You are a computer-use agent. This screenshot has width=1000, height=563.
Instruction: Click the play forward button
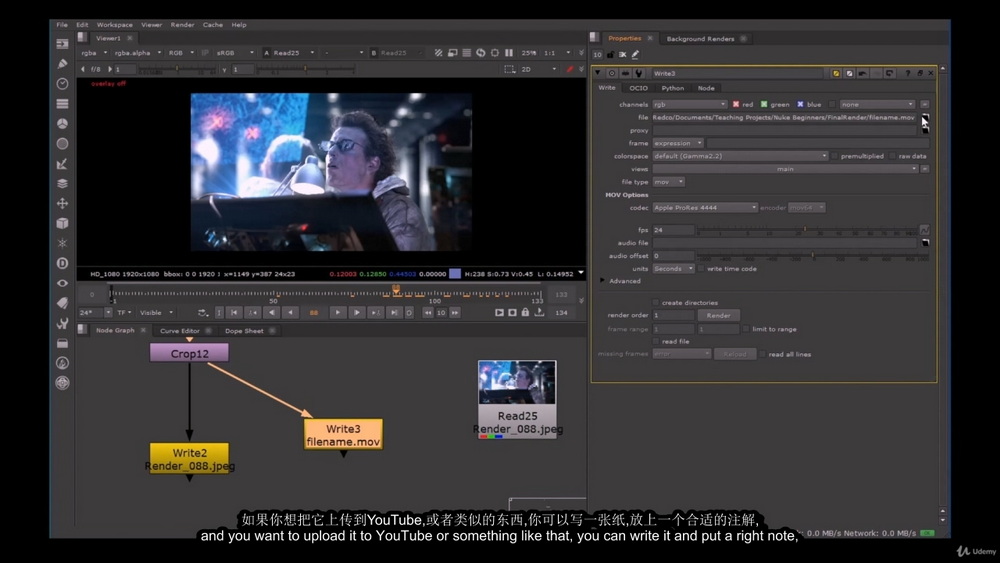pyautogui.click(x=338, y=312)
